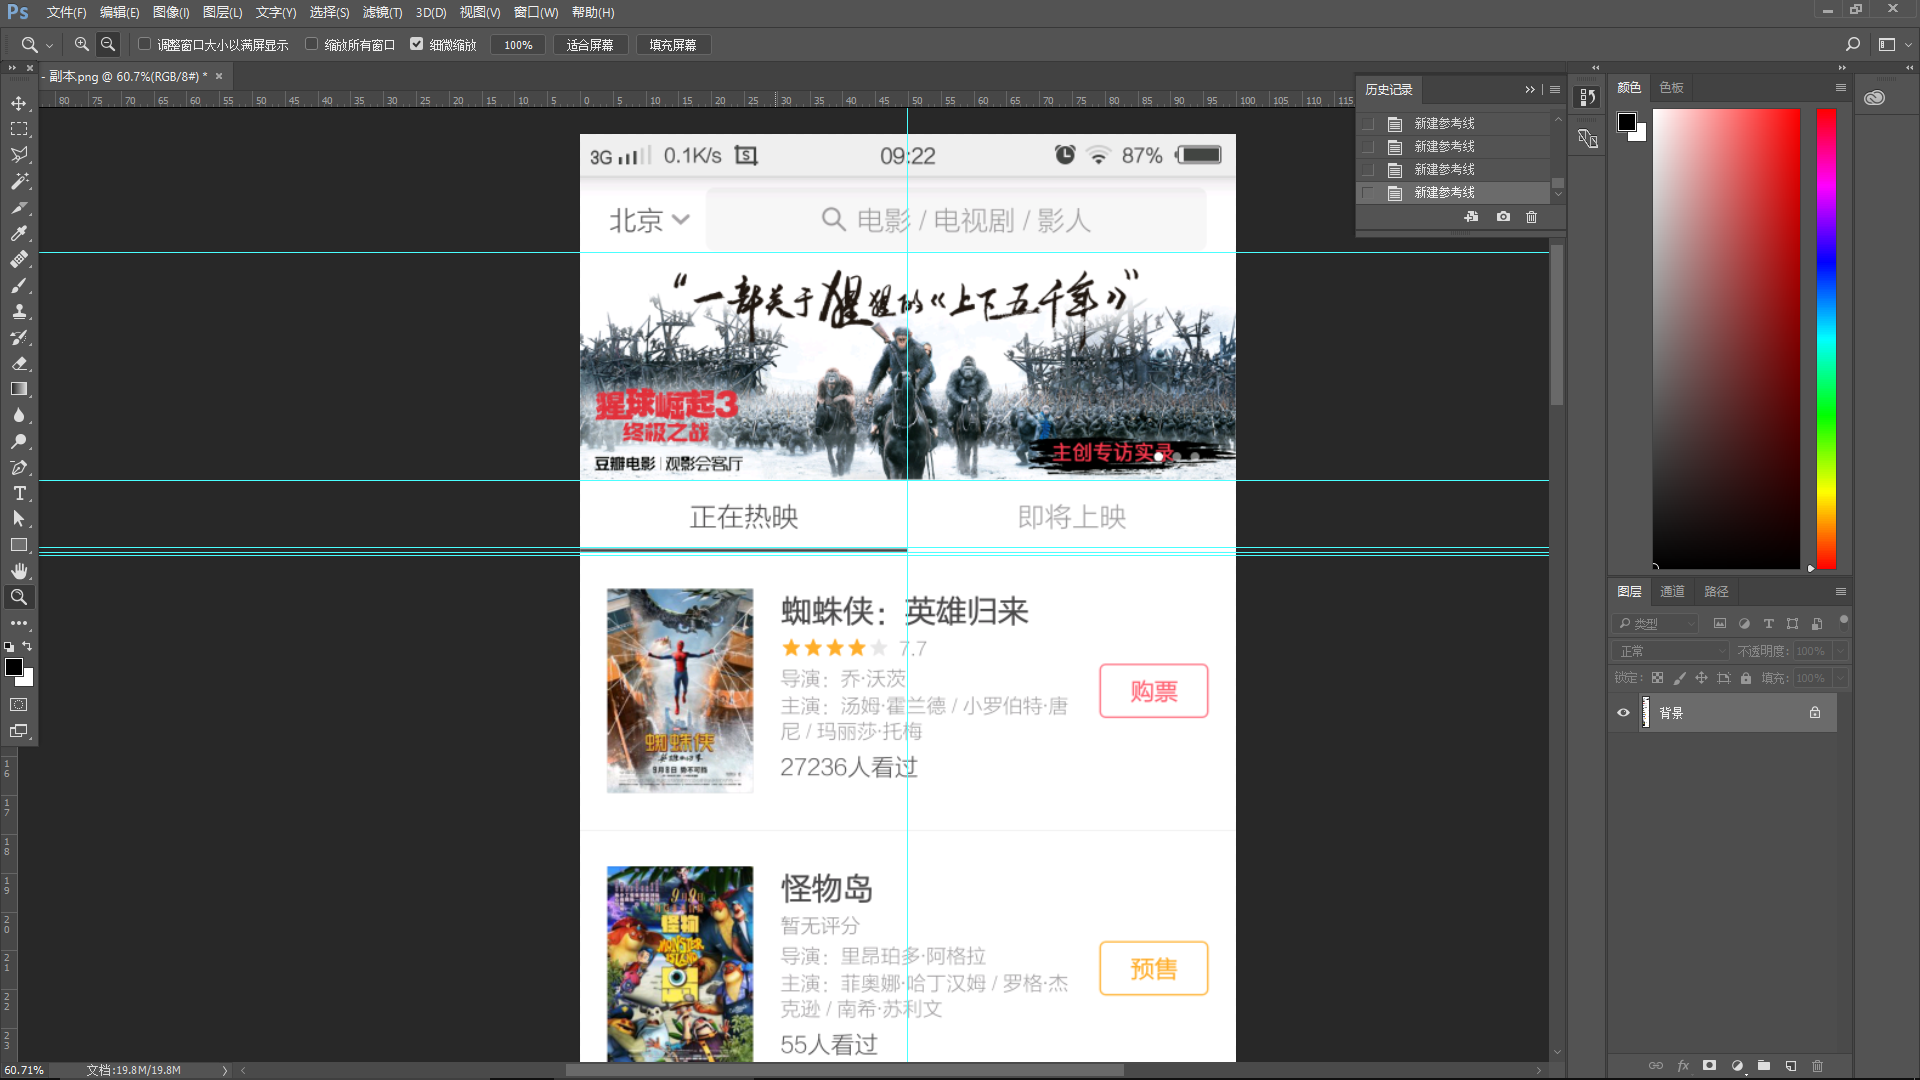This screenshot has height=1080, width=1920.
Task: Select the Hand tool
Action: pos(19,571)
